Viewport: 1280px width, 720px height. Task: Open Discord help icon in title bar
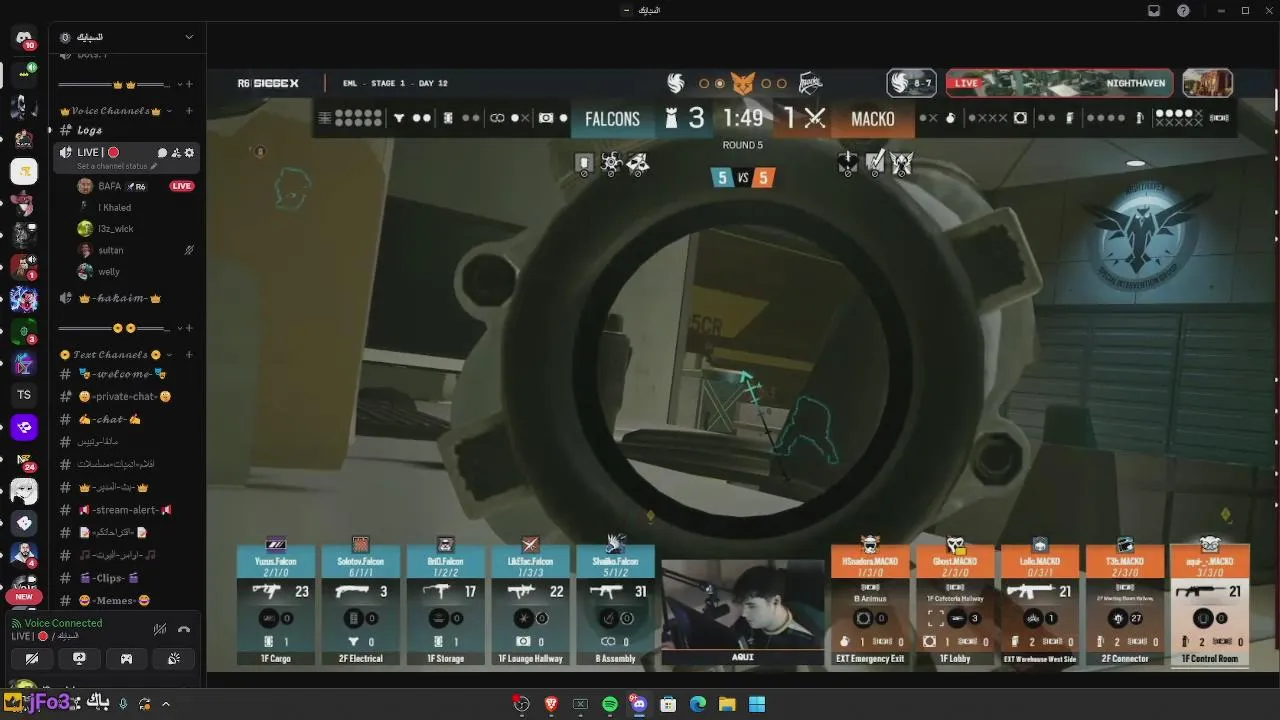click(1184, 10)
